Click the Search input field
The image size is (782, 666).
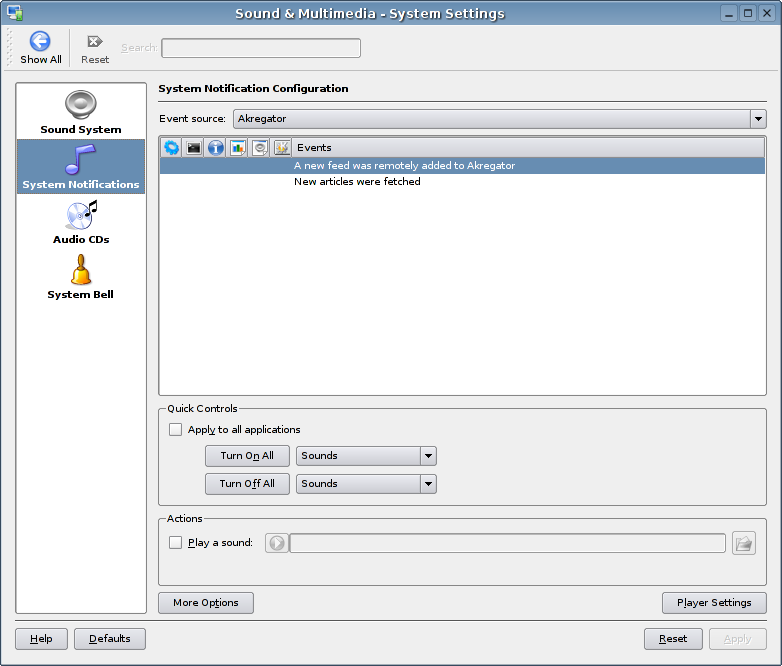pyautogui.click(x=261, y=48)
